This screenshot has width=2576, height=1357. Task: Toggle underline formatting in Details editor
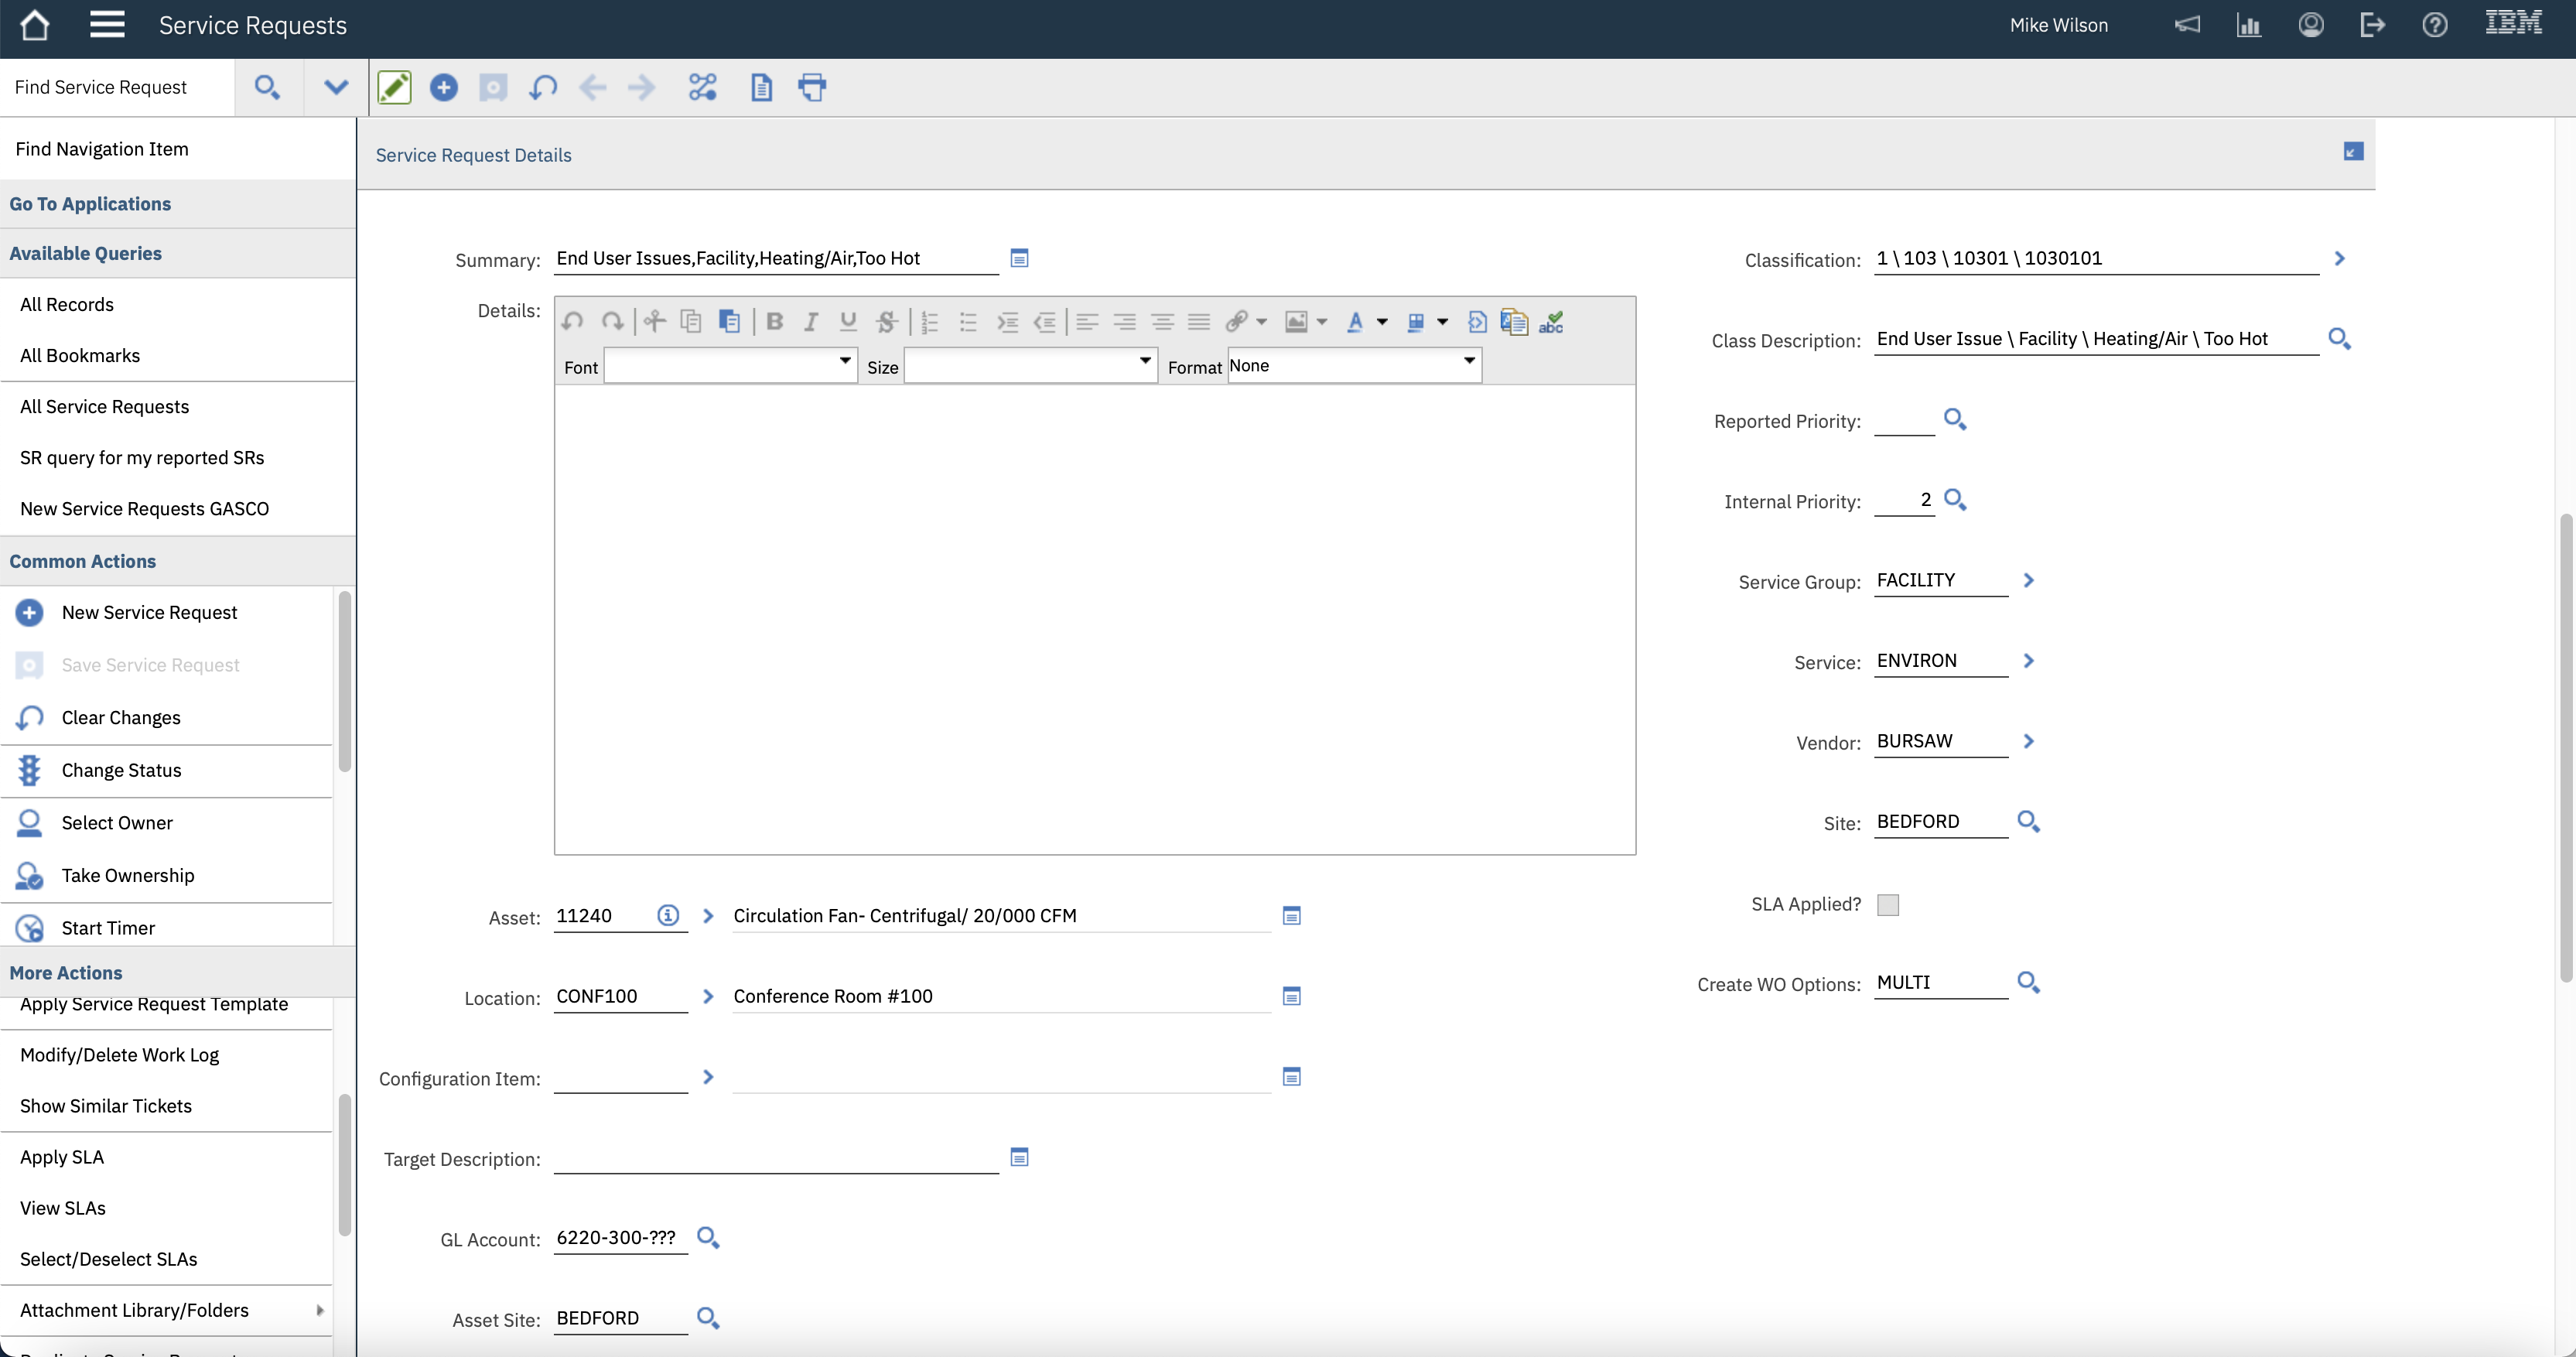click(x=848, y=321)
